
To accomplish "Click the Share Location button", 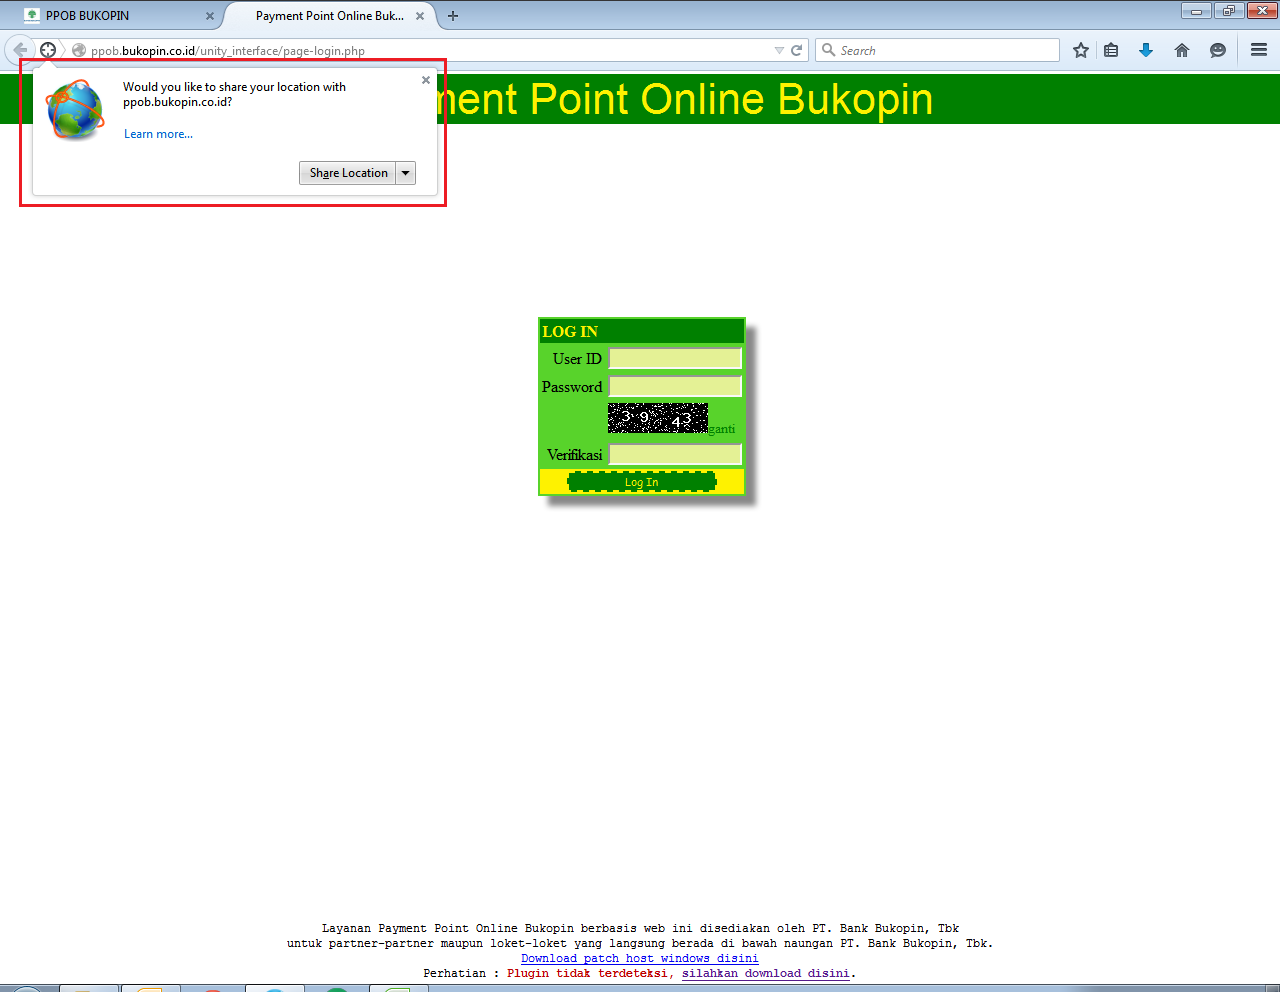I will (348, 173).
